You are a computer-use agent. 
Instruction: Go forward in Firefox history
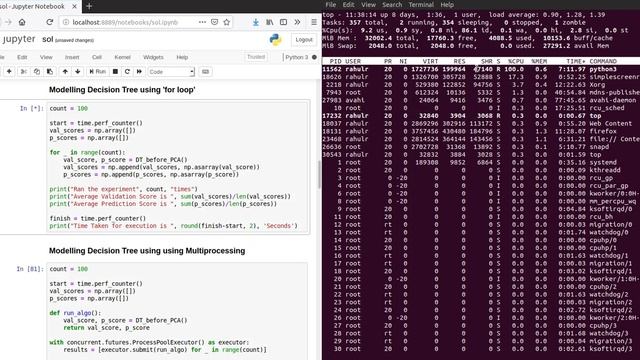click(8, 22)
